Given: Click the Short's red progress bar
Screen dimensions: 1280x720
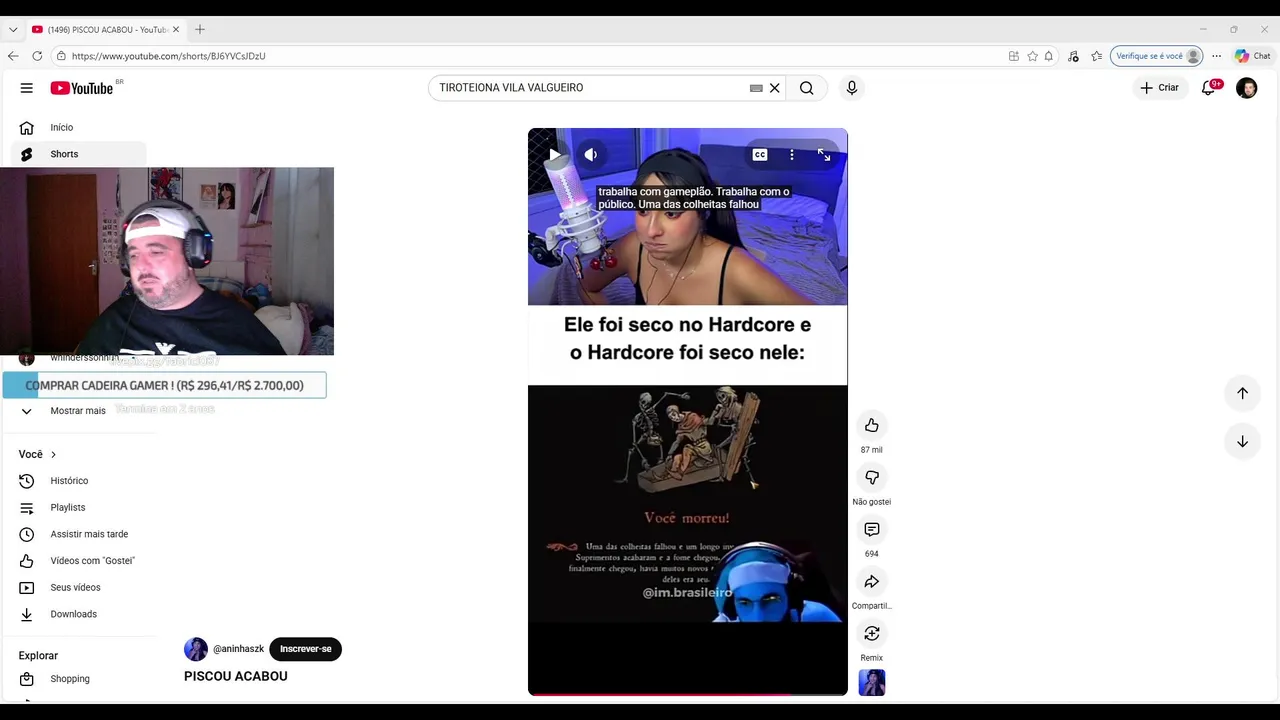Looking at the screenshot, I should (x=688, y=693).
